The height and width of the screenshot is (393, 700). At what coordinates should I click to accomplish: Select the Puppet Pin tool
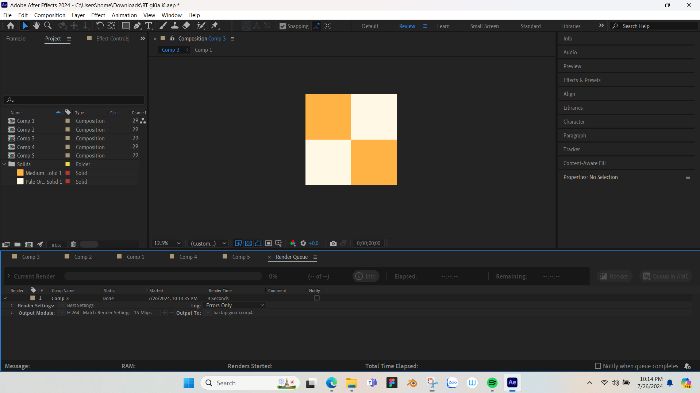215,26
